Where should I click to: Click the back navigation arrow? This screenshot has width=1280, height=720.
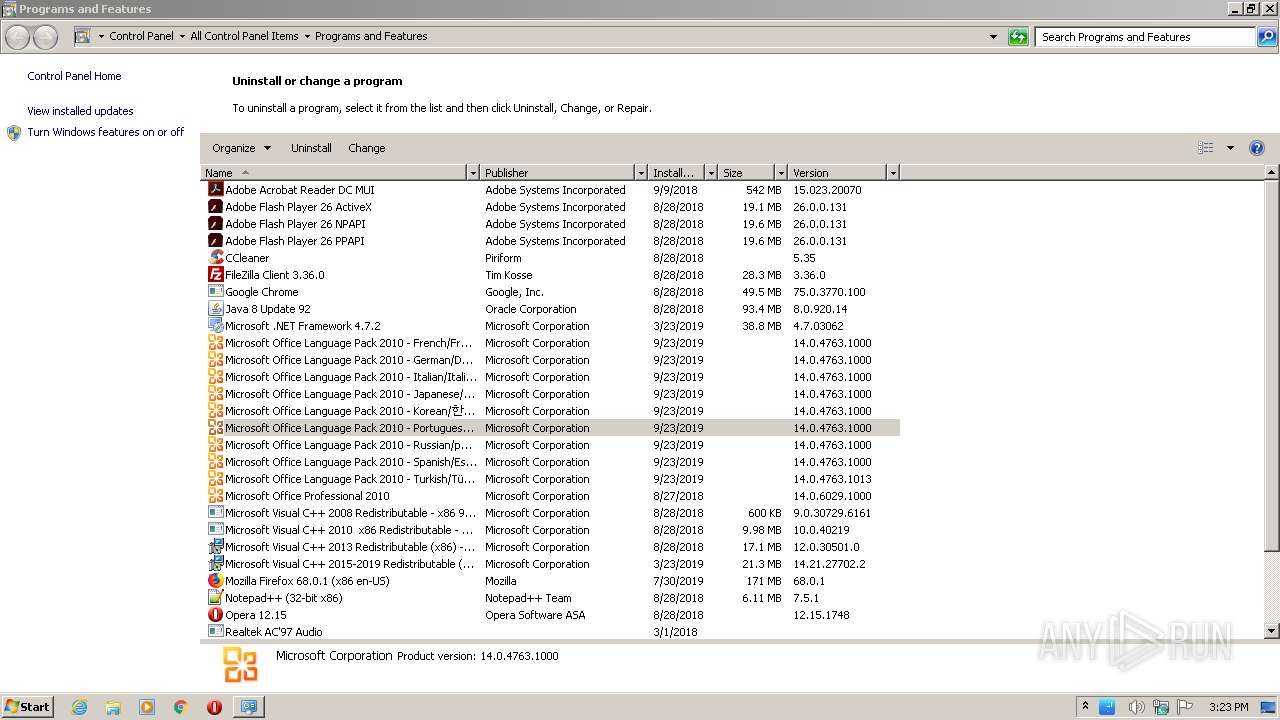pyautogui.click(x=17, y=37)
